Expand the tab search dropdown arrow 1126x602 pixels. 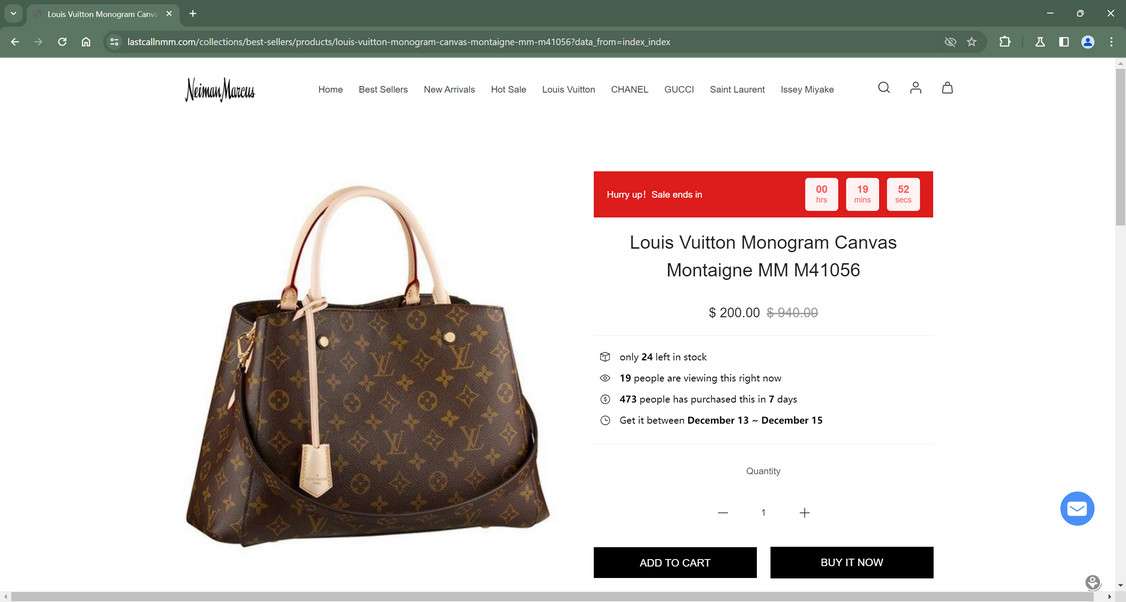tap(13, 13)
